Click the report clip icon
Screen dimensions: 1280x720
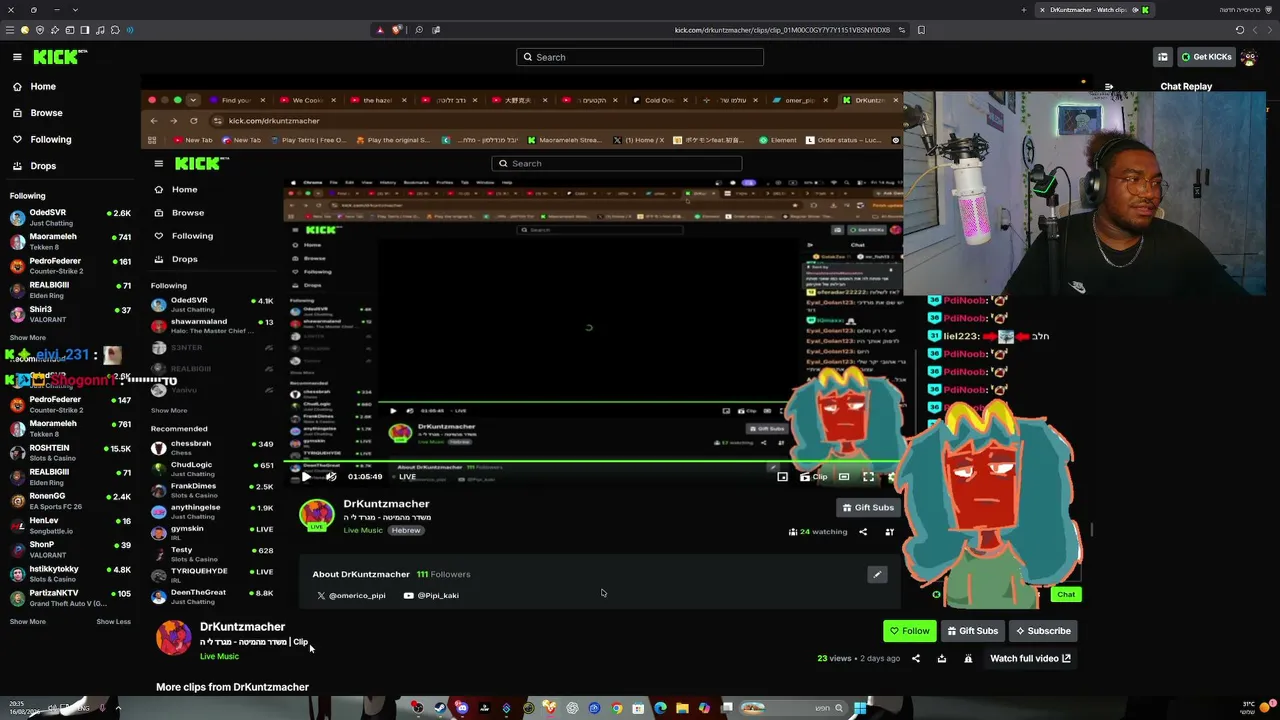tap(968, 659)
